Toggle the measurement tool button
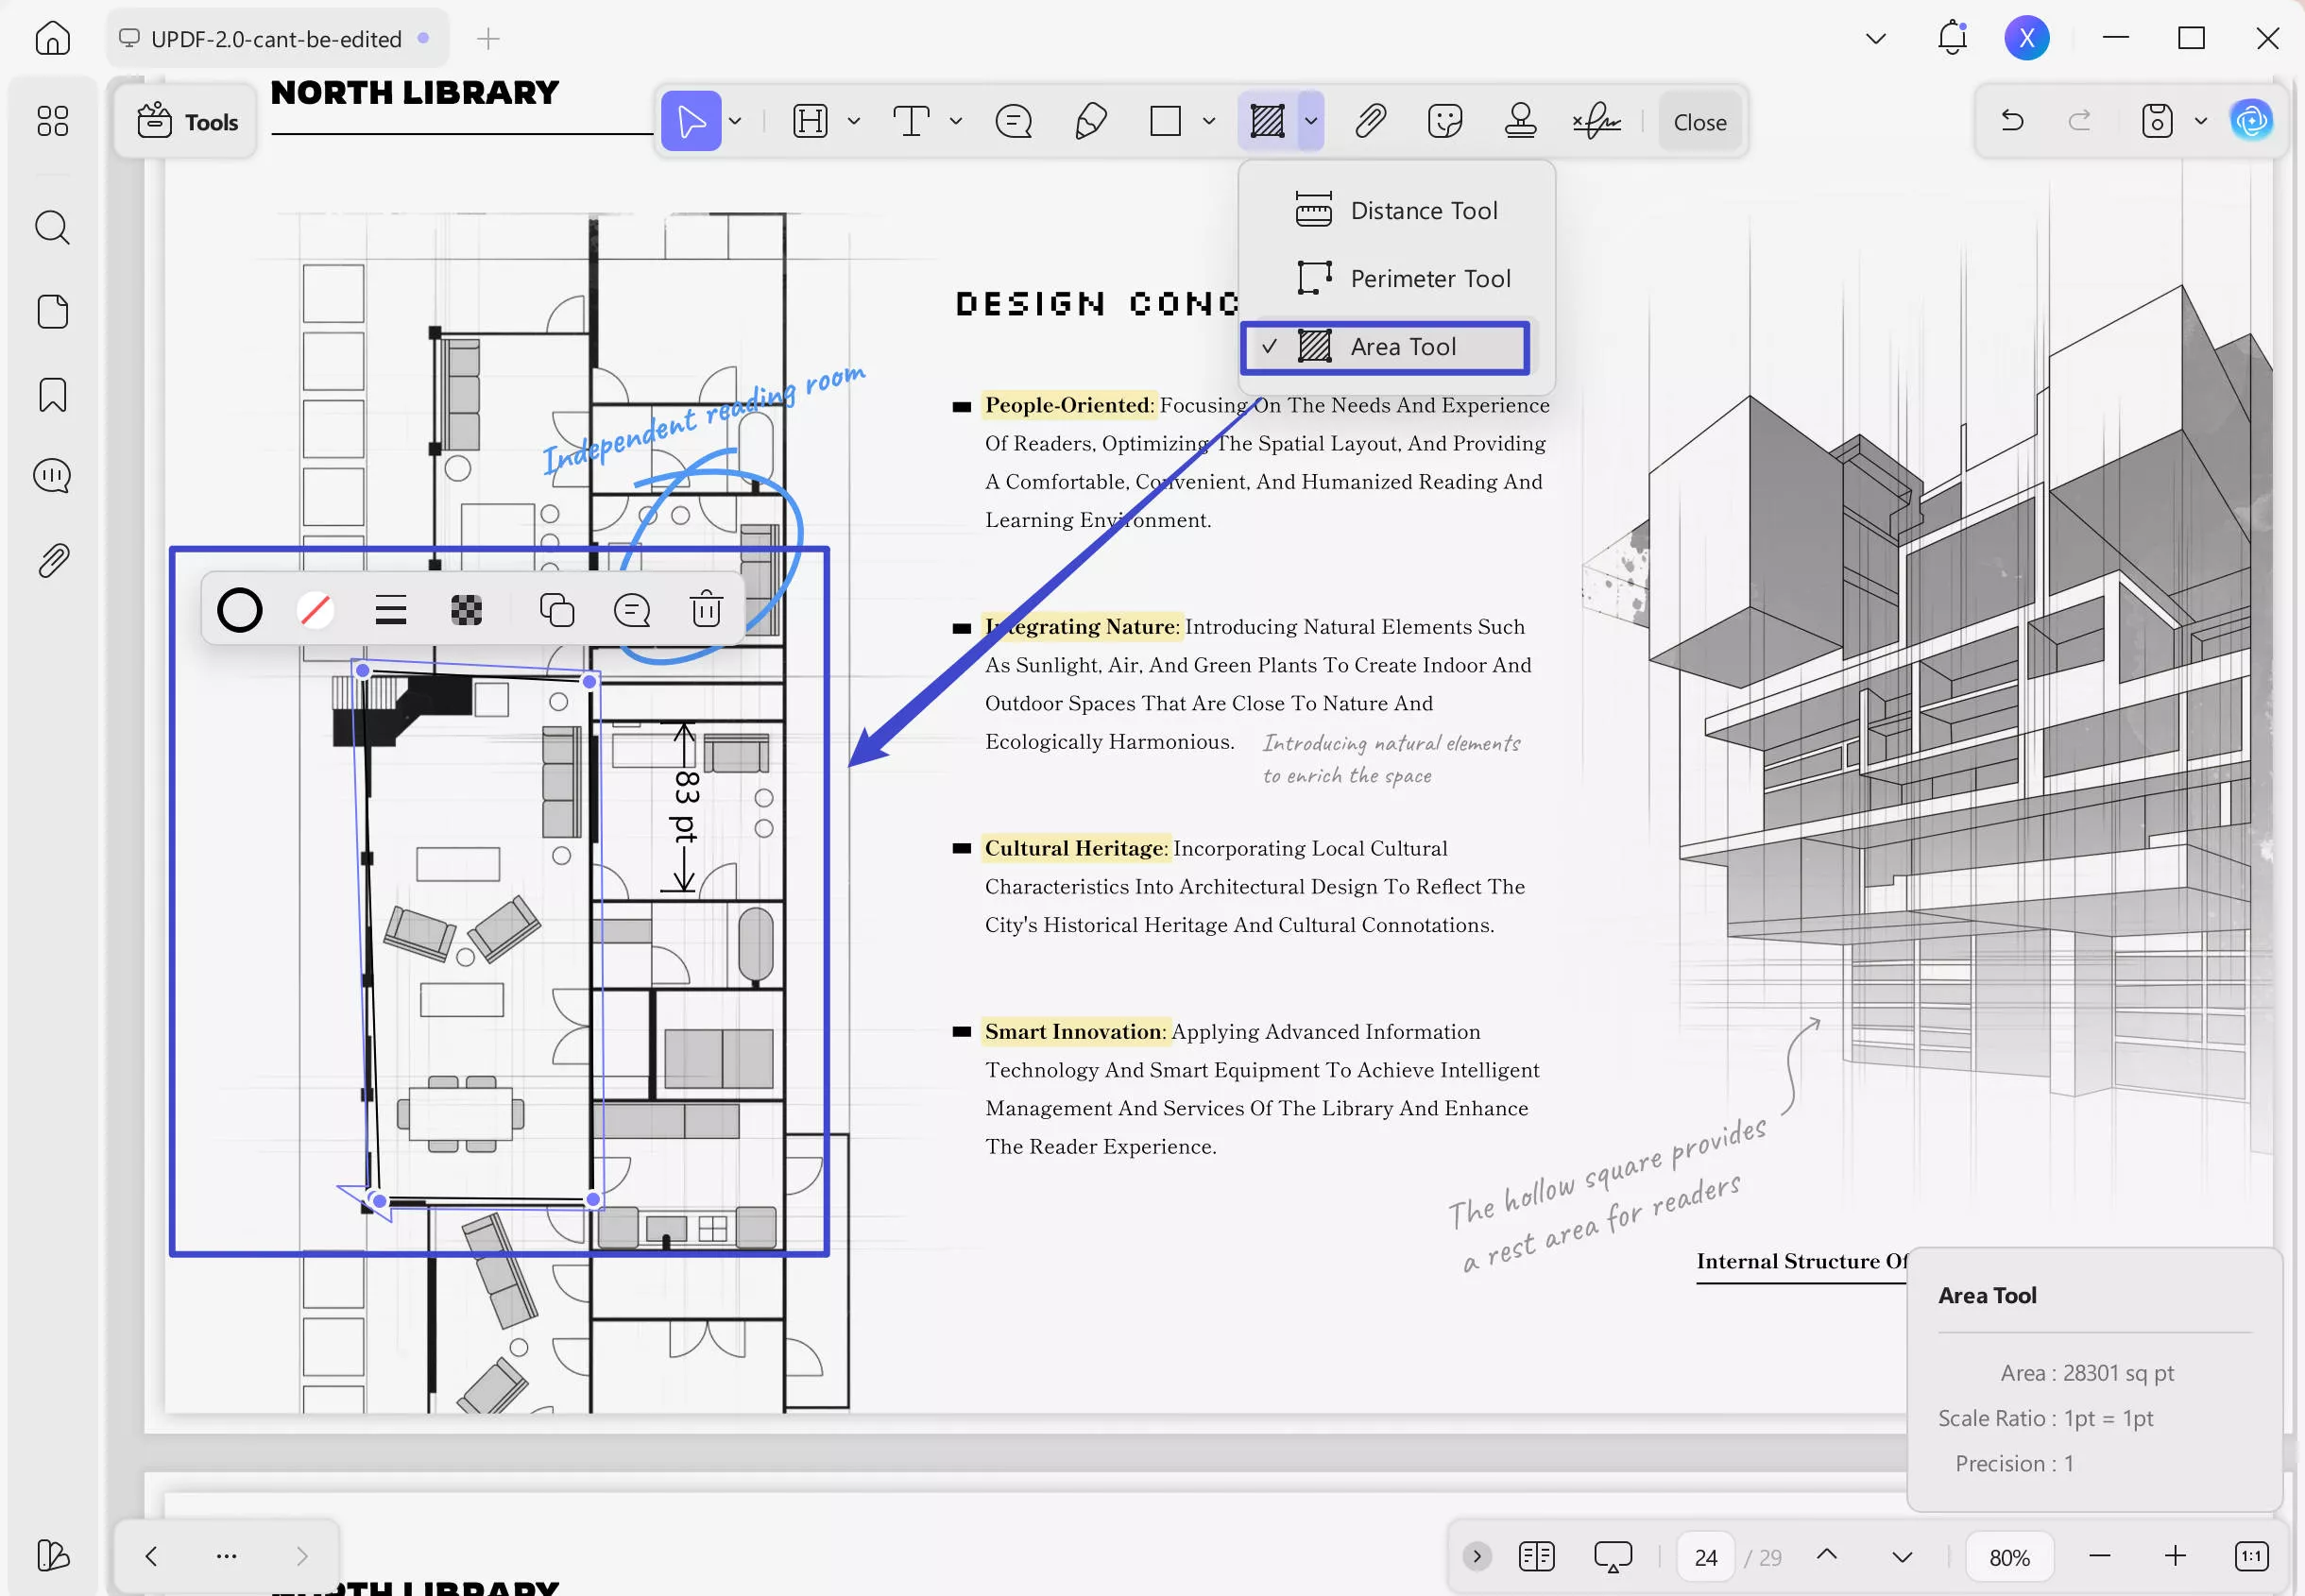Viewport: 2305px width, 1596px height. [x=1267, y=121]
